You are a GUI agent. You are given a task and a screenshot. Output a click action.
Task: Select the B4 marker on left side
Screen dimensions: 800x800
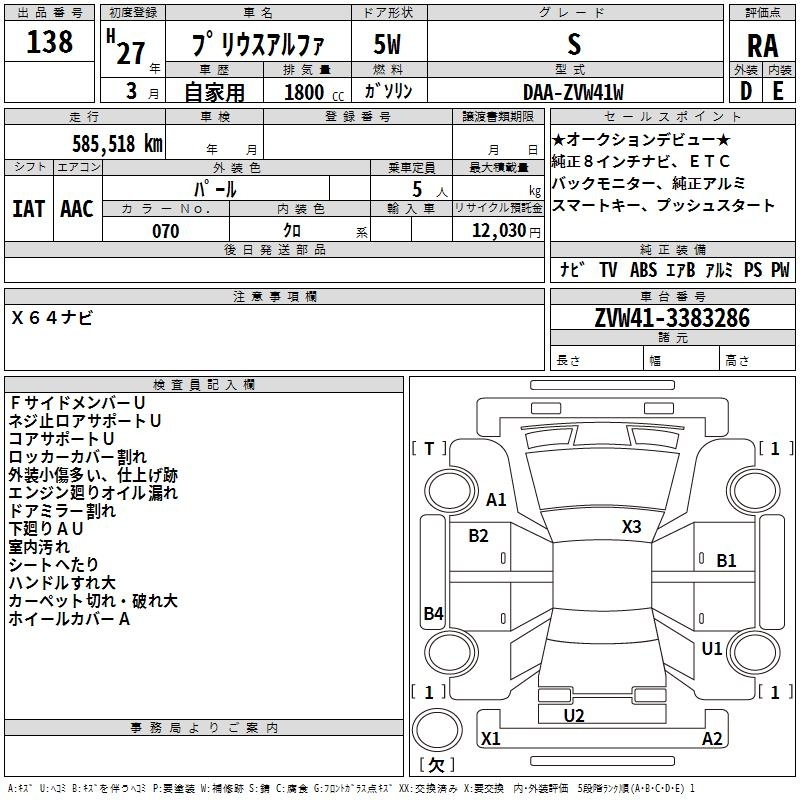(x=433, y=614)
